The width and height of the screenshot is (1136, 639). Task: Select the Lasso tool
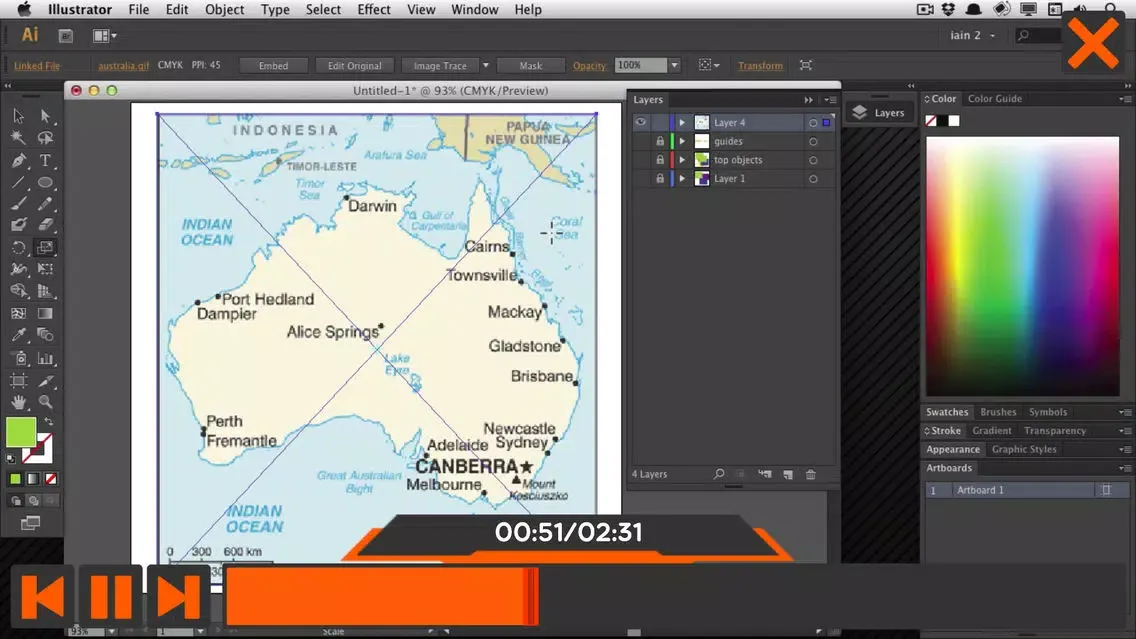[45, 138]
